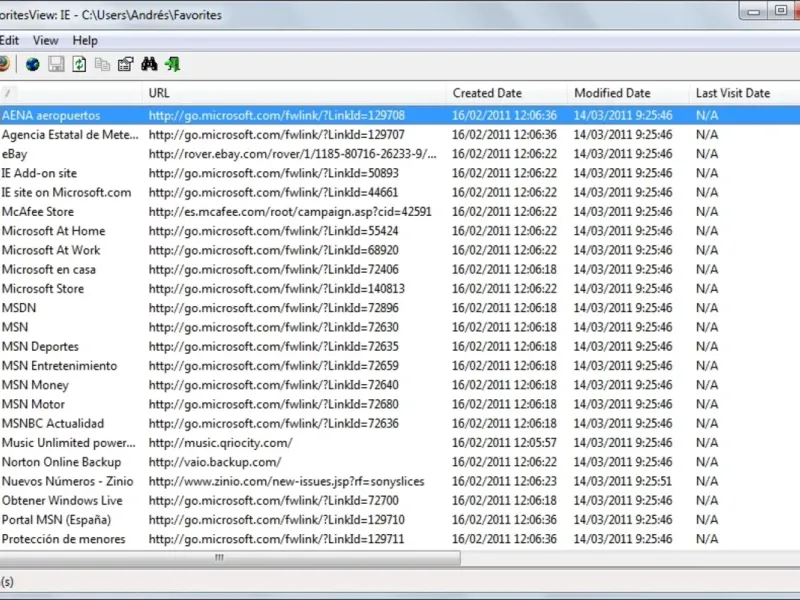
Task: Select the Music Unlimited power... entry
Action: tap(69, 443)
